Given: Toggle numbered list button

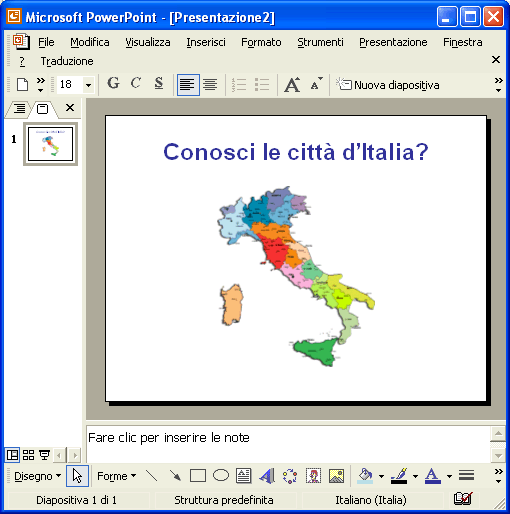Looking at the screenshot, I should (x=239, y=85).
